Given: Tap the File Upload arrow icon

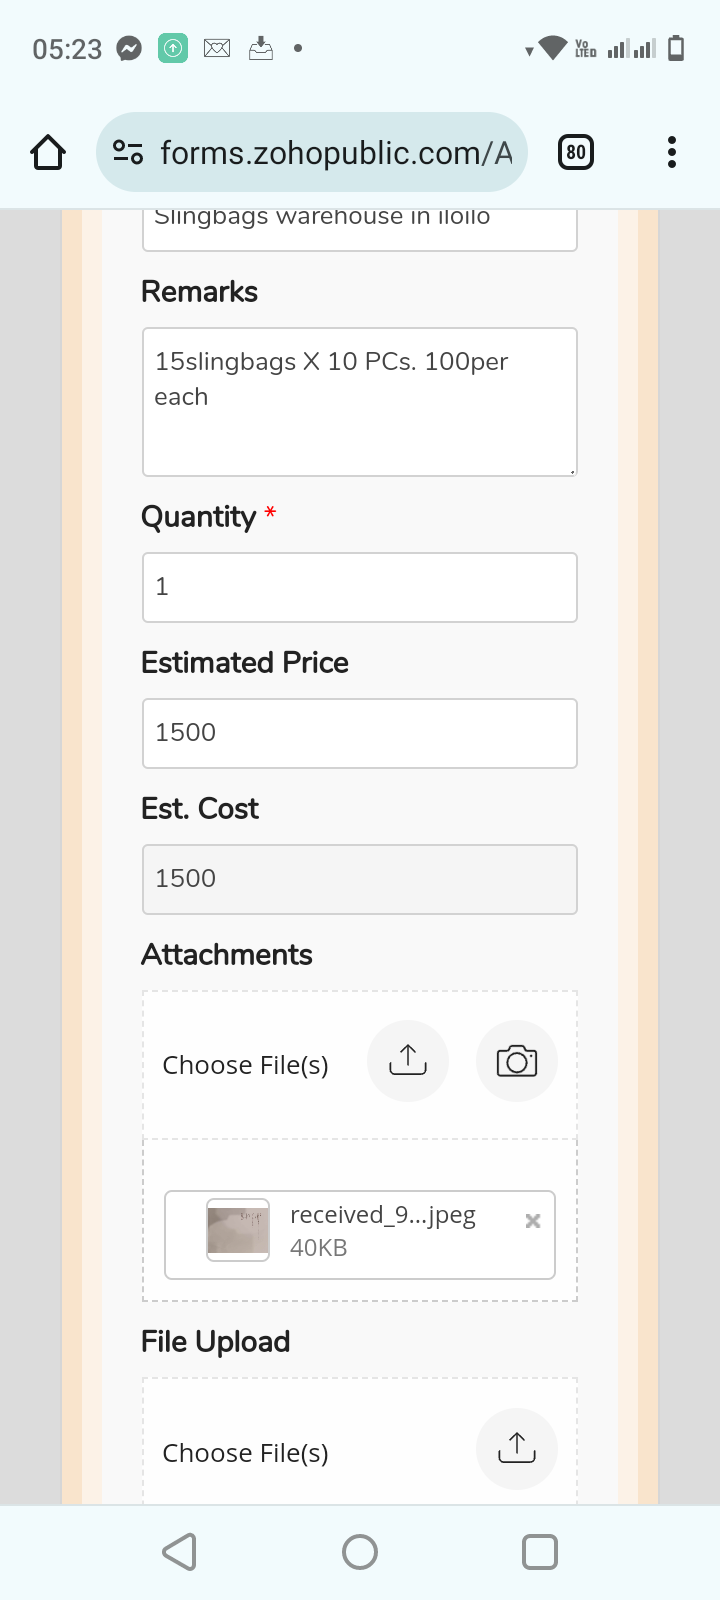Looking at the screenshot, I should 516,1449.
